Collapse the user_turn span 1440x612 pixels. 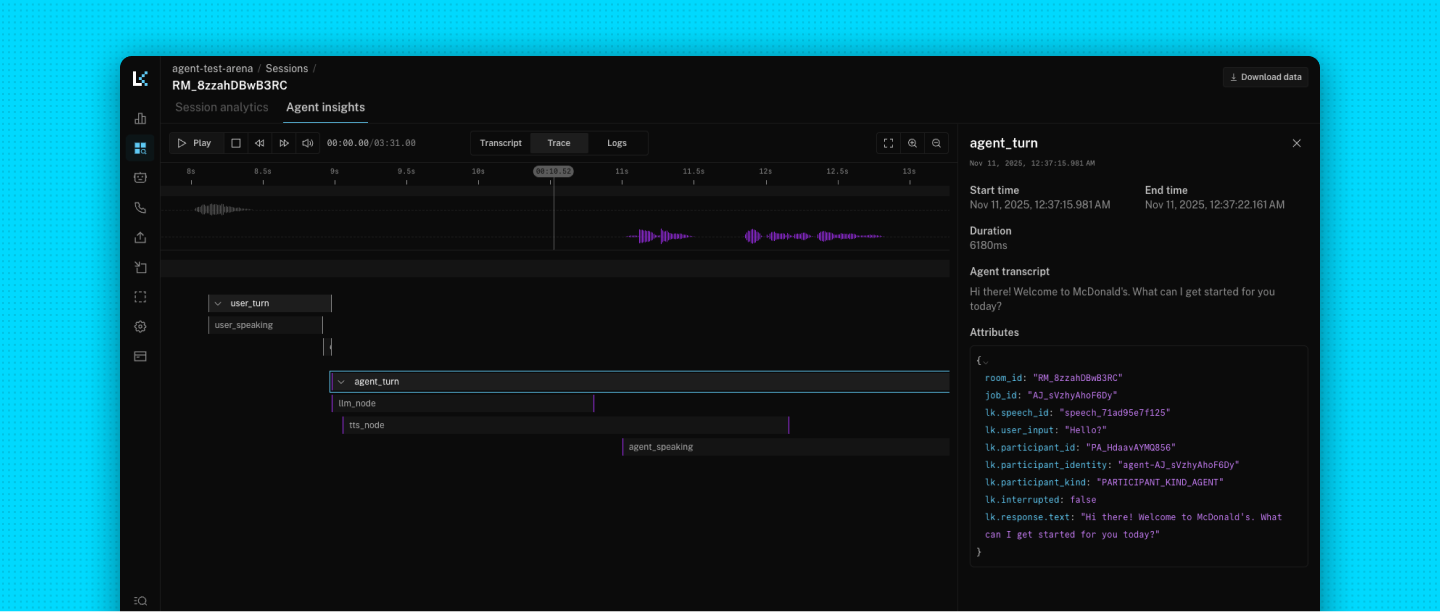pyautogui.click(x=218, y=303)
